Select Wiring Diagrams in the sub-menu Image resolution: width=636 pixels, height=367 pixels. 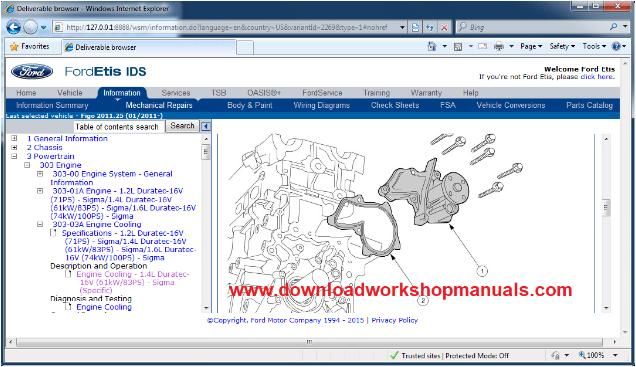click(322, 105)
